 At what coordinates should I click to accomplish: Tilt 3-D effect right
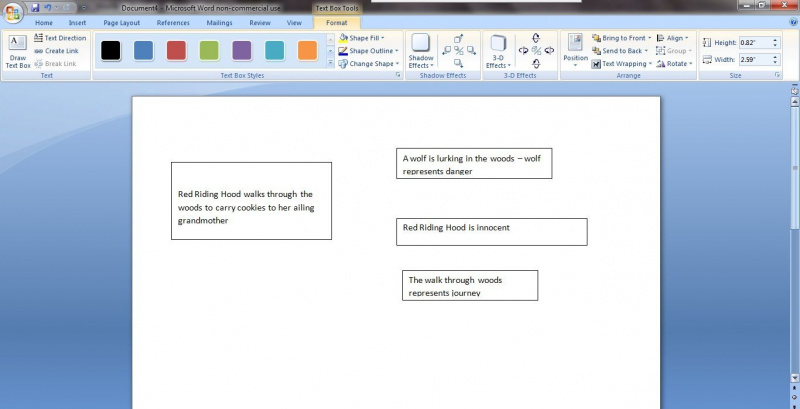pos(549,50)
